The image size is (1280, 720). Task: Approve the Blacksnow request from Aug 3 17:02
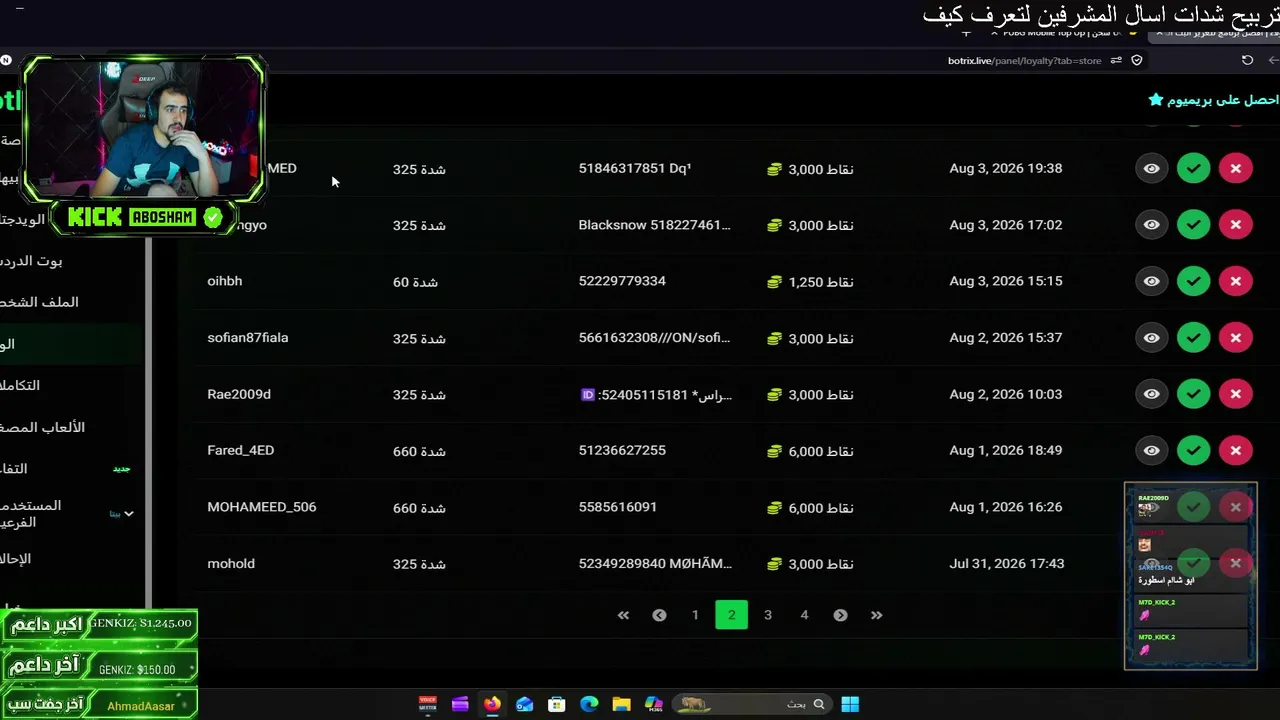pos(1193,225)
